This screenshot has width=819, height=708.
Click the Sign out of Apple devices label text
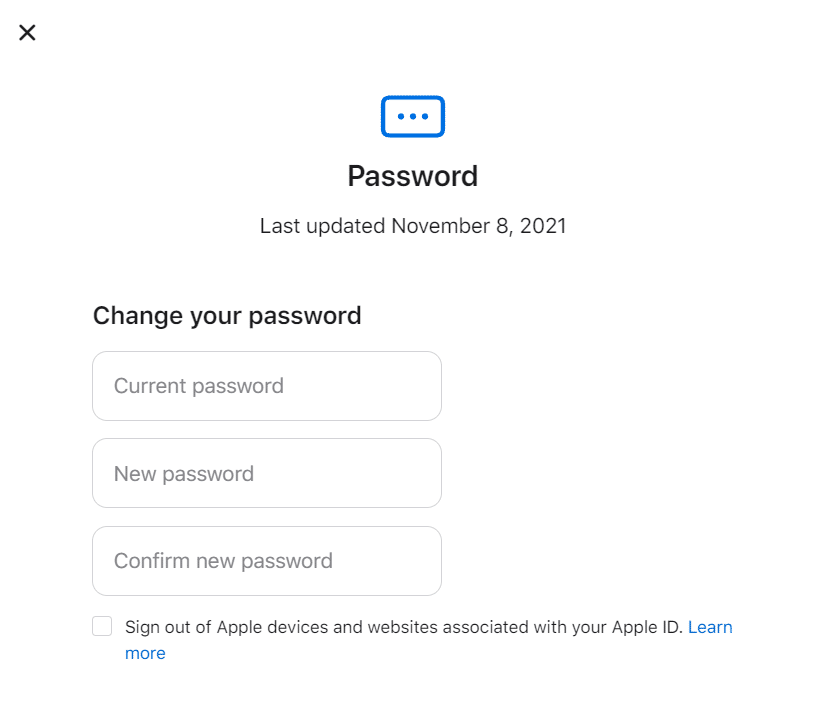coord(404,627)
